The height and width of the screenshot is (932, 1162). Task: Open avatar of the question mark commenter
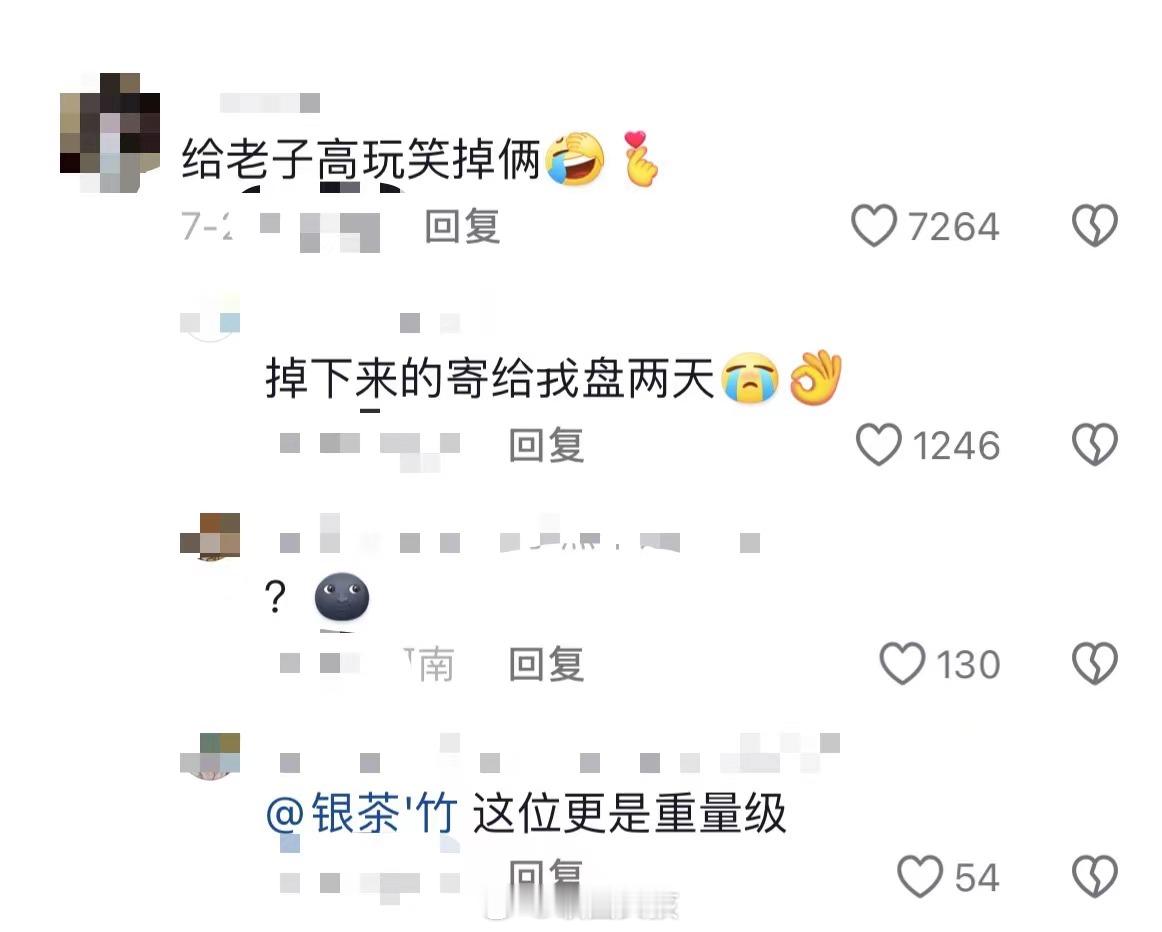(x=210, y=536)
